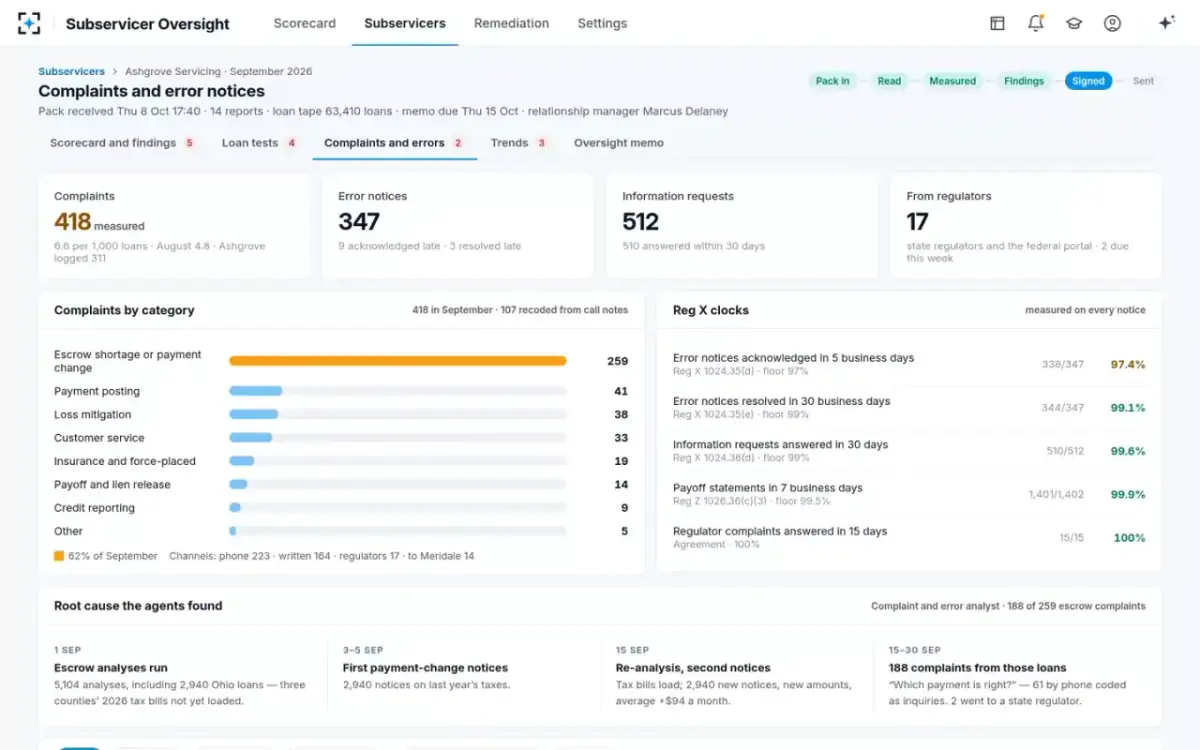Switch to the Loan tests tab

click(x=259, y=143)
